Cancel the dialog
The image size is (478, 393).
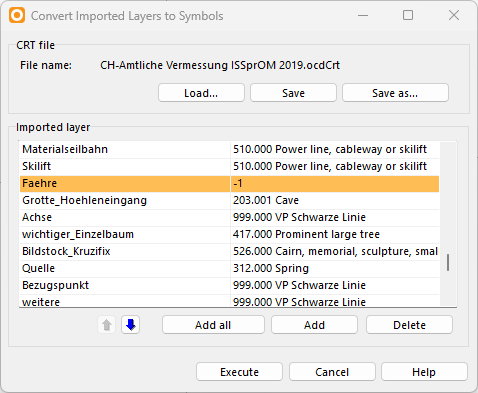point(332,372)
